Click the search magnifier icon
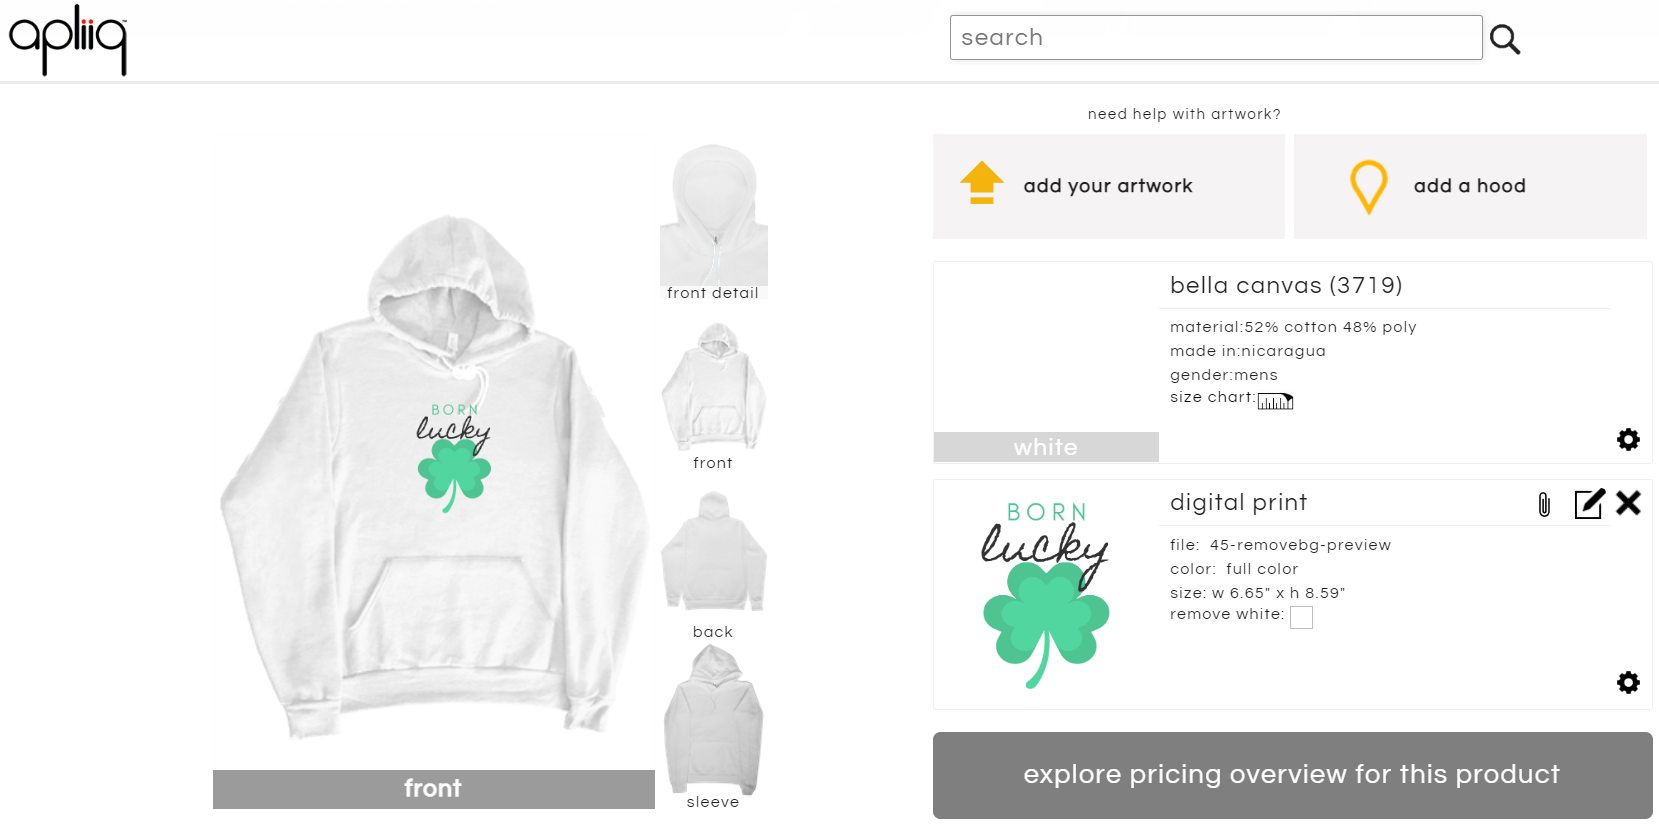 coord(1506,38)
